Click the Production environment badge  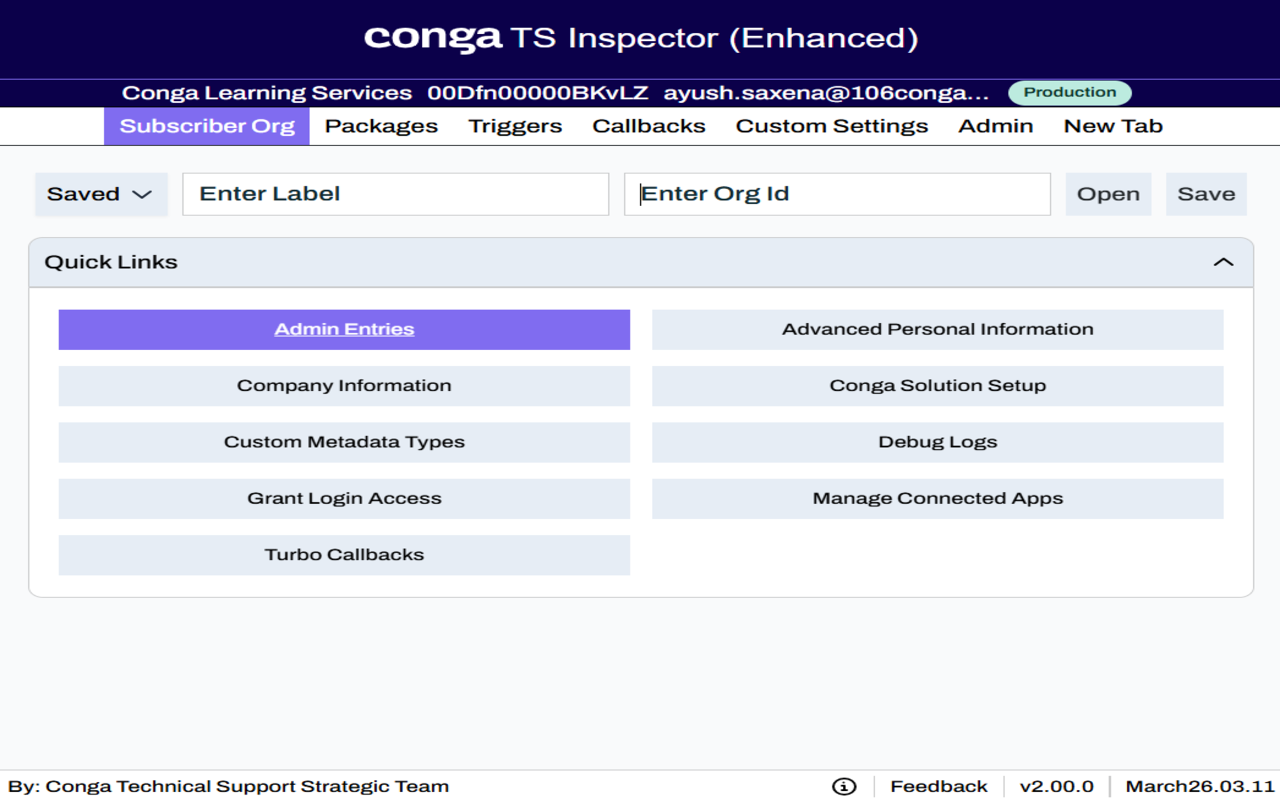click(x=1069, y=93)
